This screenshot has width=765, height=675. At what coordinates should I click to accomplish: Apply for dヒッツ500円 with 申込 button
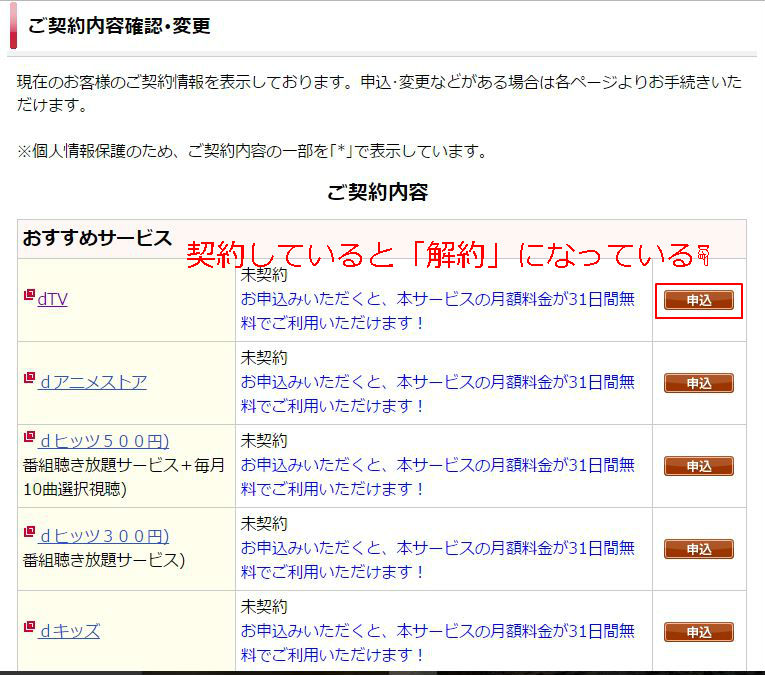click(x=699, y=466)
